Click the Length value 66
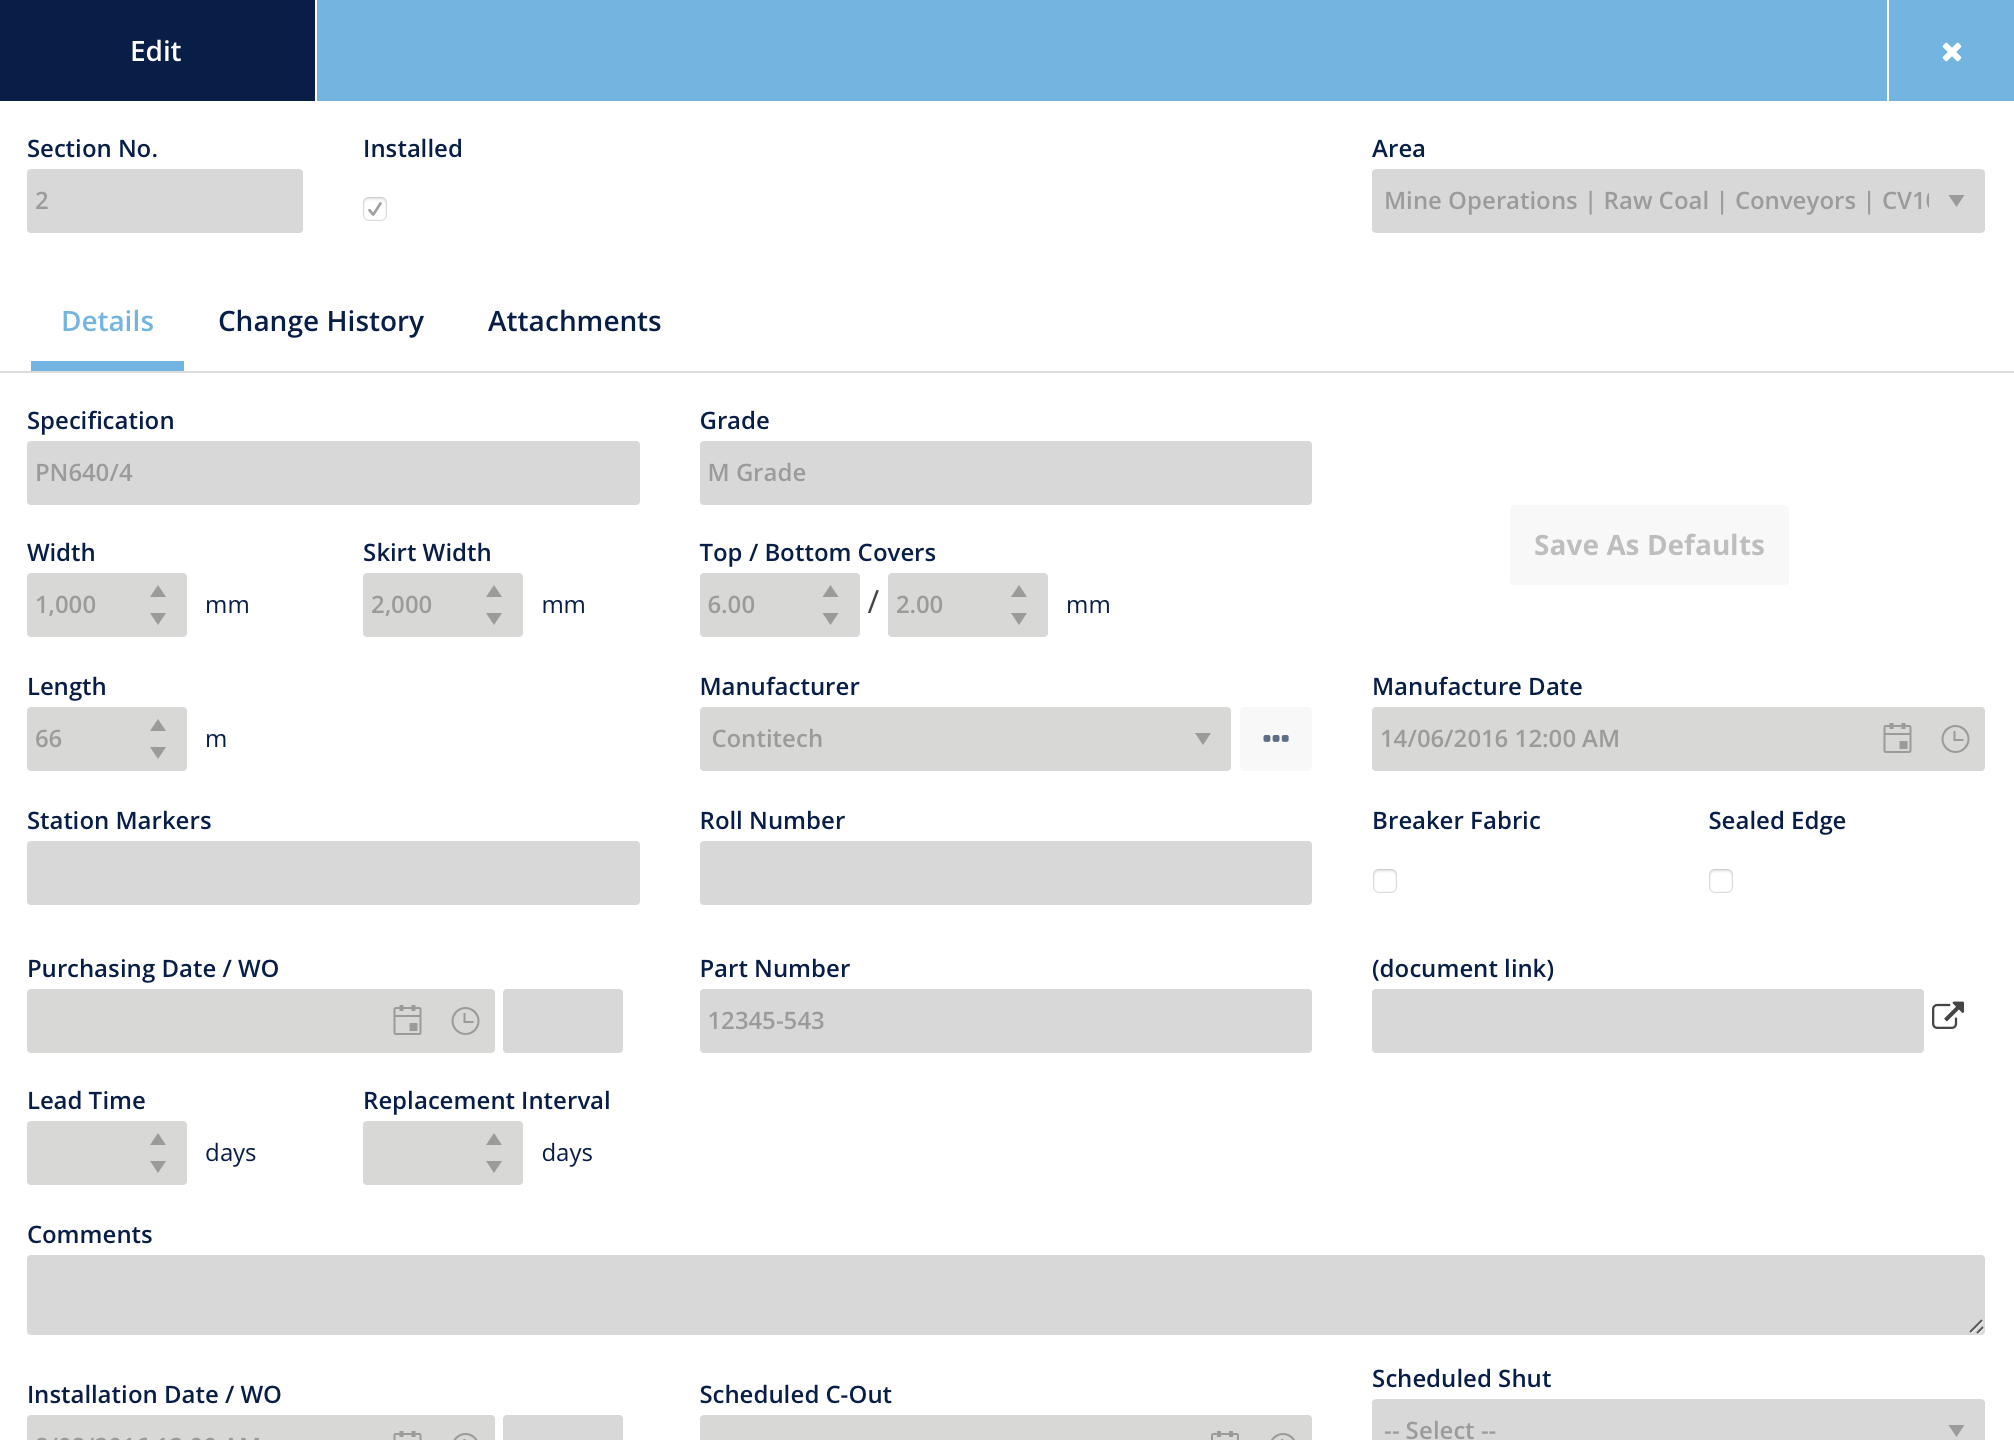The image size is (2014, 1440). tap(49, 739)
